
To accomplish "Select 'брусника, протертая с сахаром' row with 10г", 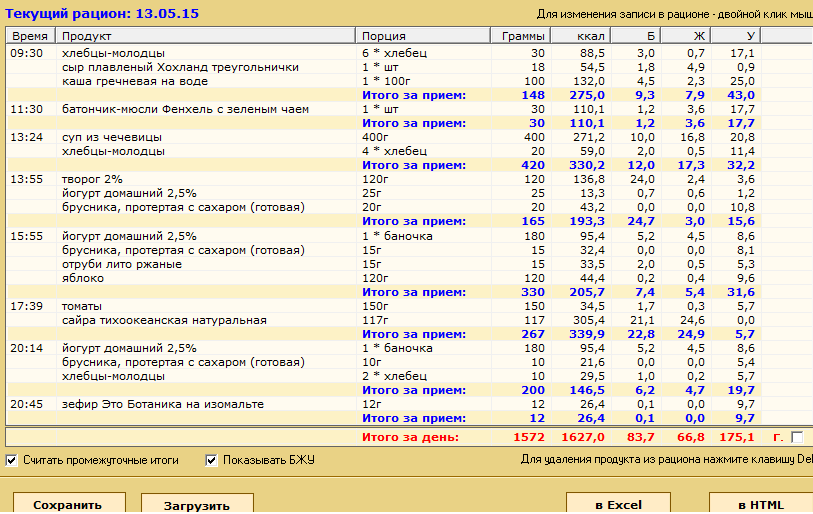I will (x=384, y=362).
